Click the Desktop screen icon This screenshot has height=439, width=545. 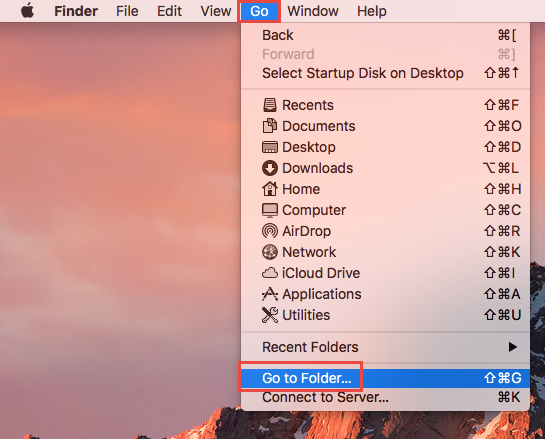point(270,147)
